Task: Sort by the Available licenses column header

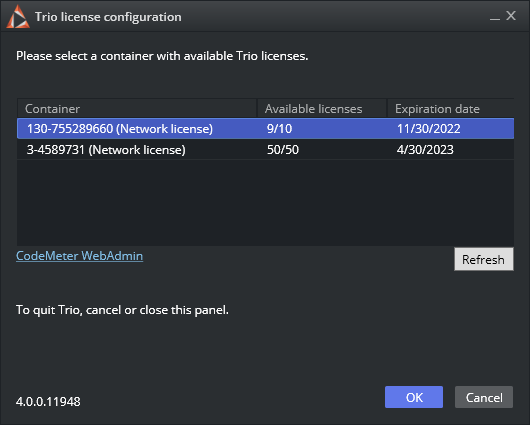Action: coord(322,109)
